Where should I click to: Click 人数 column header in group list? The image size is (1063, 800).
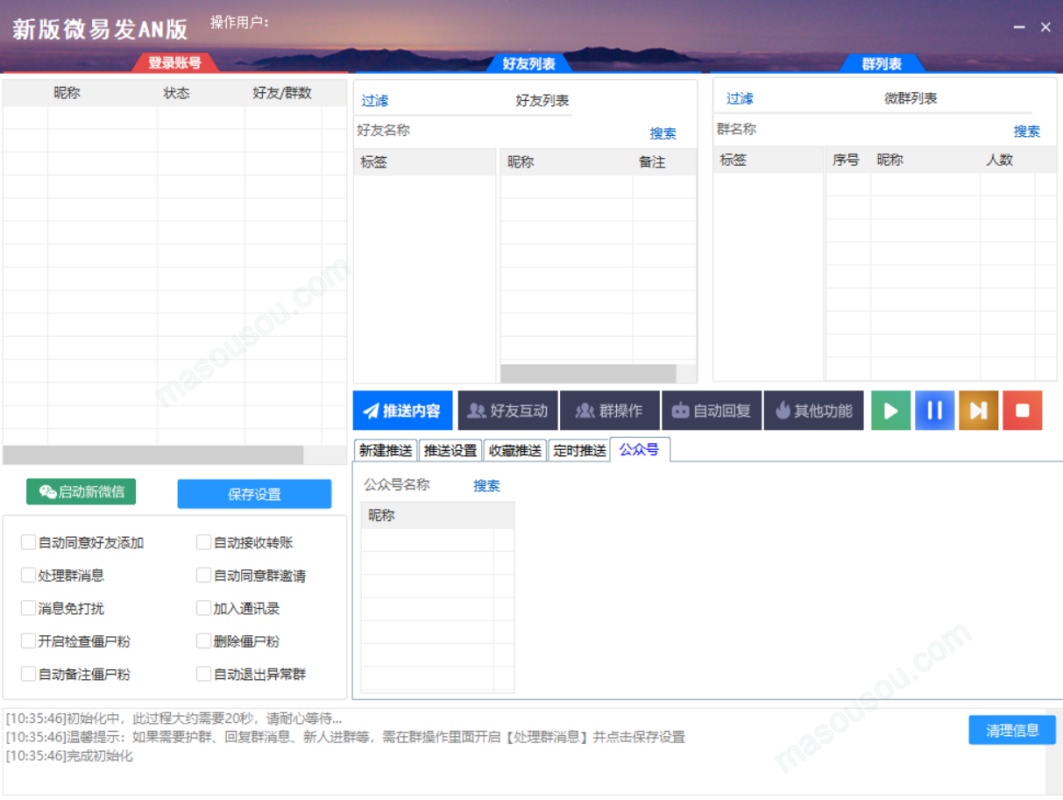click(999, 160)
